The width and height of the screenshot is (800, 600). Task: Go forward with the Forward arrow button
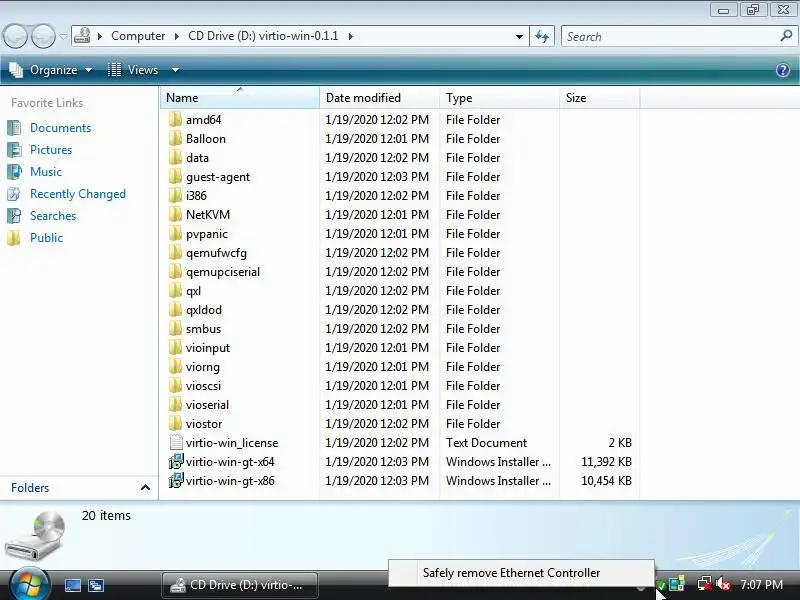tap(43, 36)
